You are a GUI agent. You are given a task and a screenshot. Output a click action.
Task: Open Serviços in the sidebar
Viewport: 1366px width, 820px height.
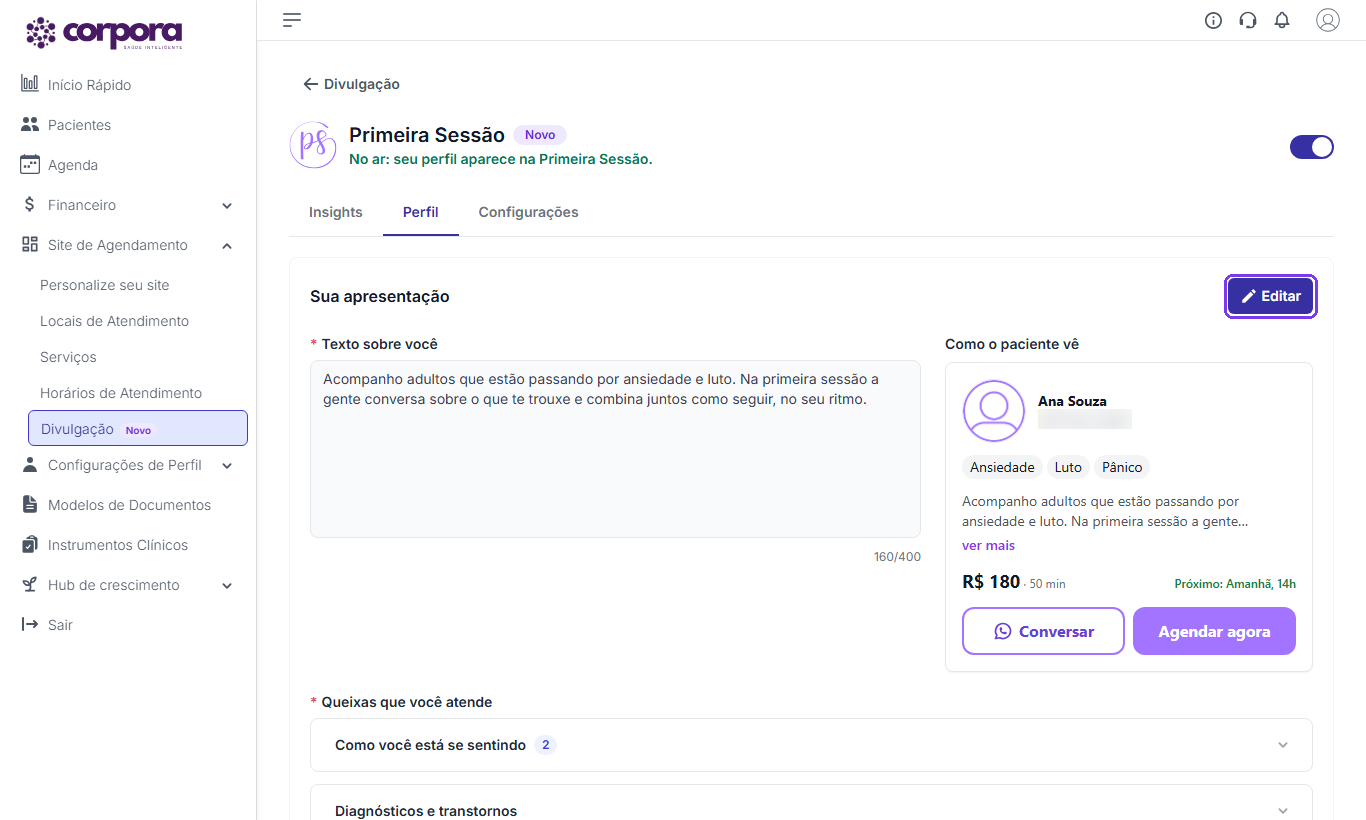click(x=68, y=357)
